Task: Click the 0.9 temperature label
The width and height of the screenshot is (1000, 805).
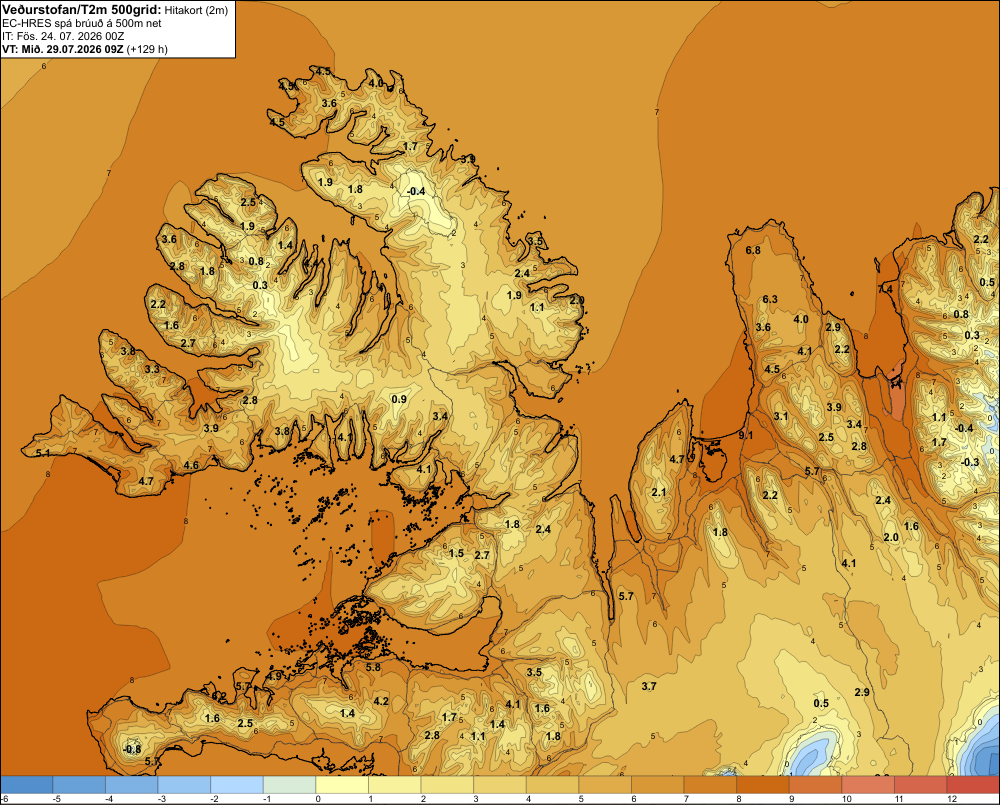Action: 399,399
